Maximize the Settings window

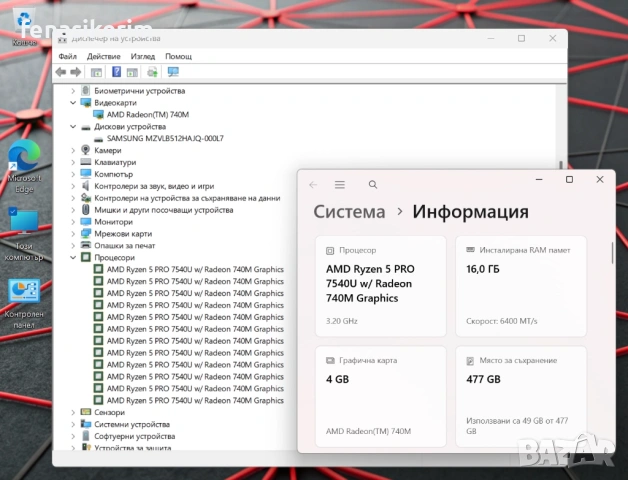pyautogui.click(x=569, y=179)
